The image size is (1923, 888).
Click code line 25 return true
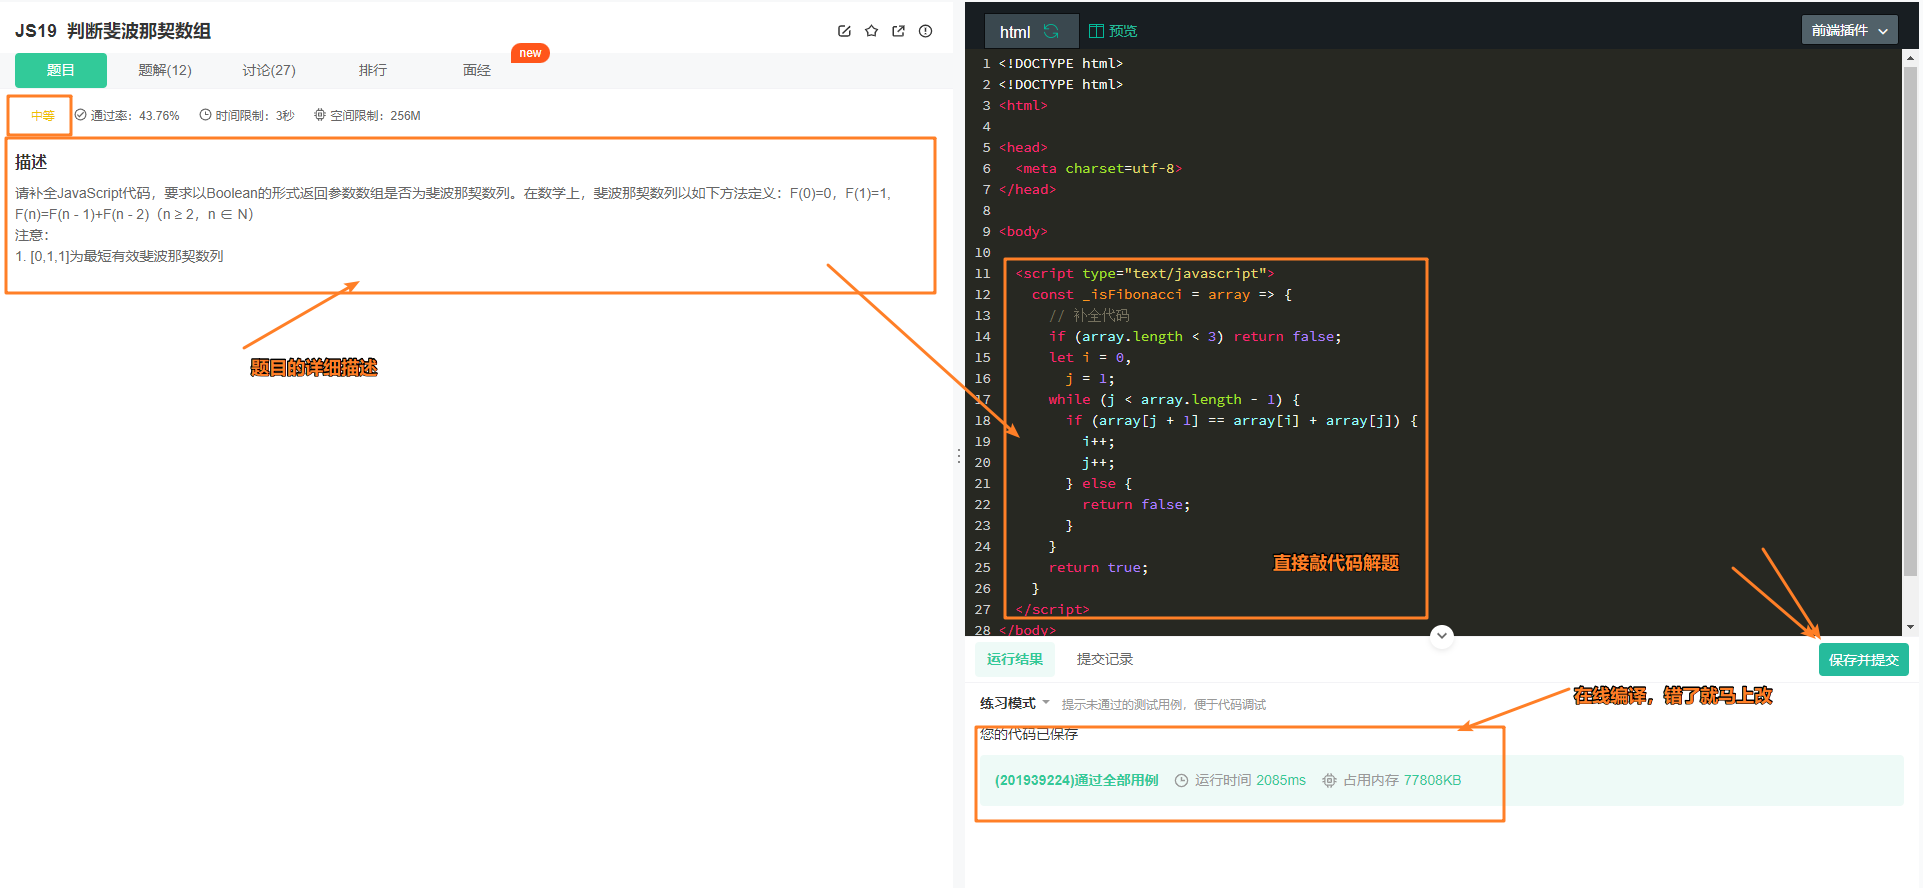click(x=1097, y=567)
